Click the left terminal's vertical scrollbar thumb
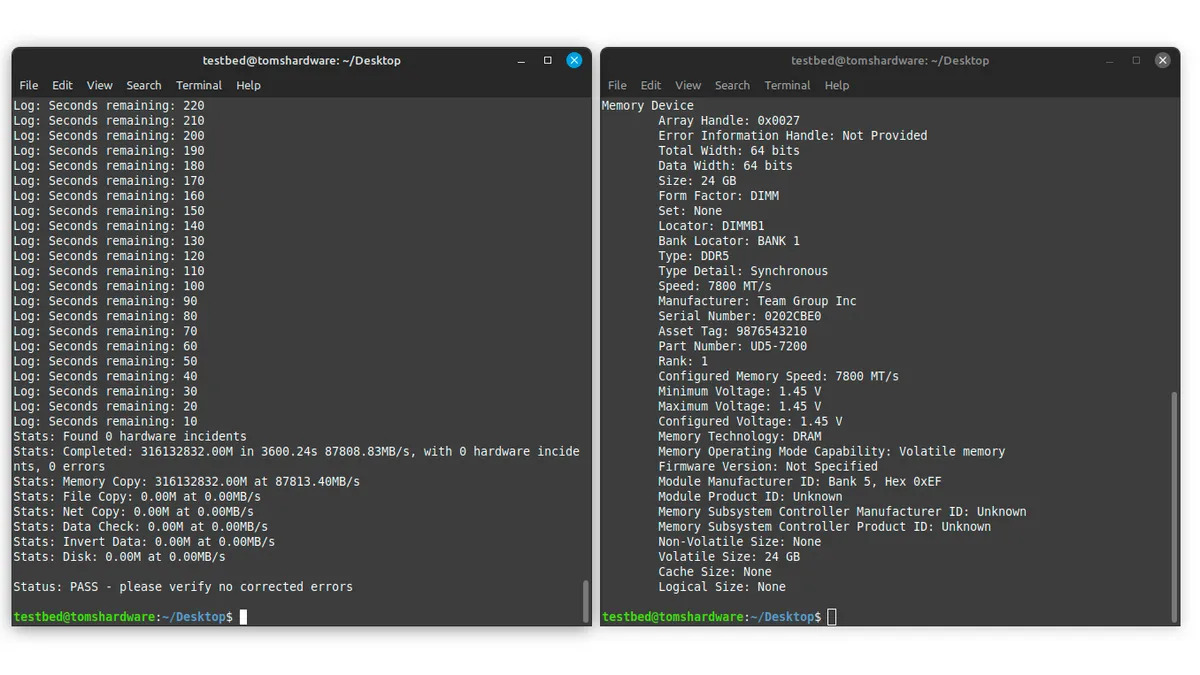Screen dimensions: 1200x675 586,600
